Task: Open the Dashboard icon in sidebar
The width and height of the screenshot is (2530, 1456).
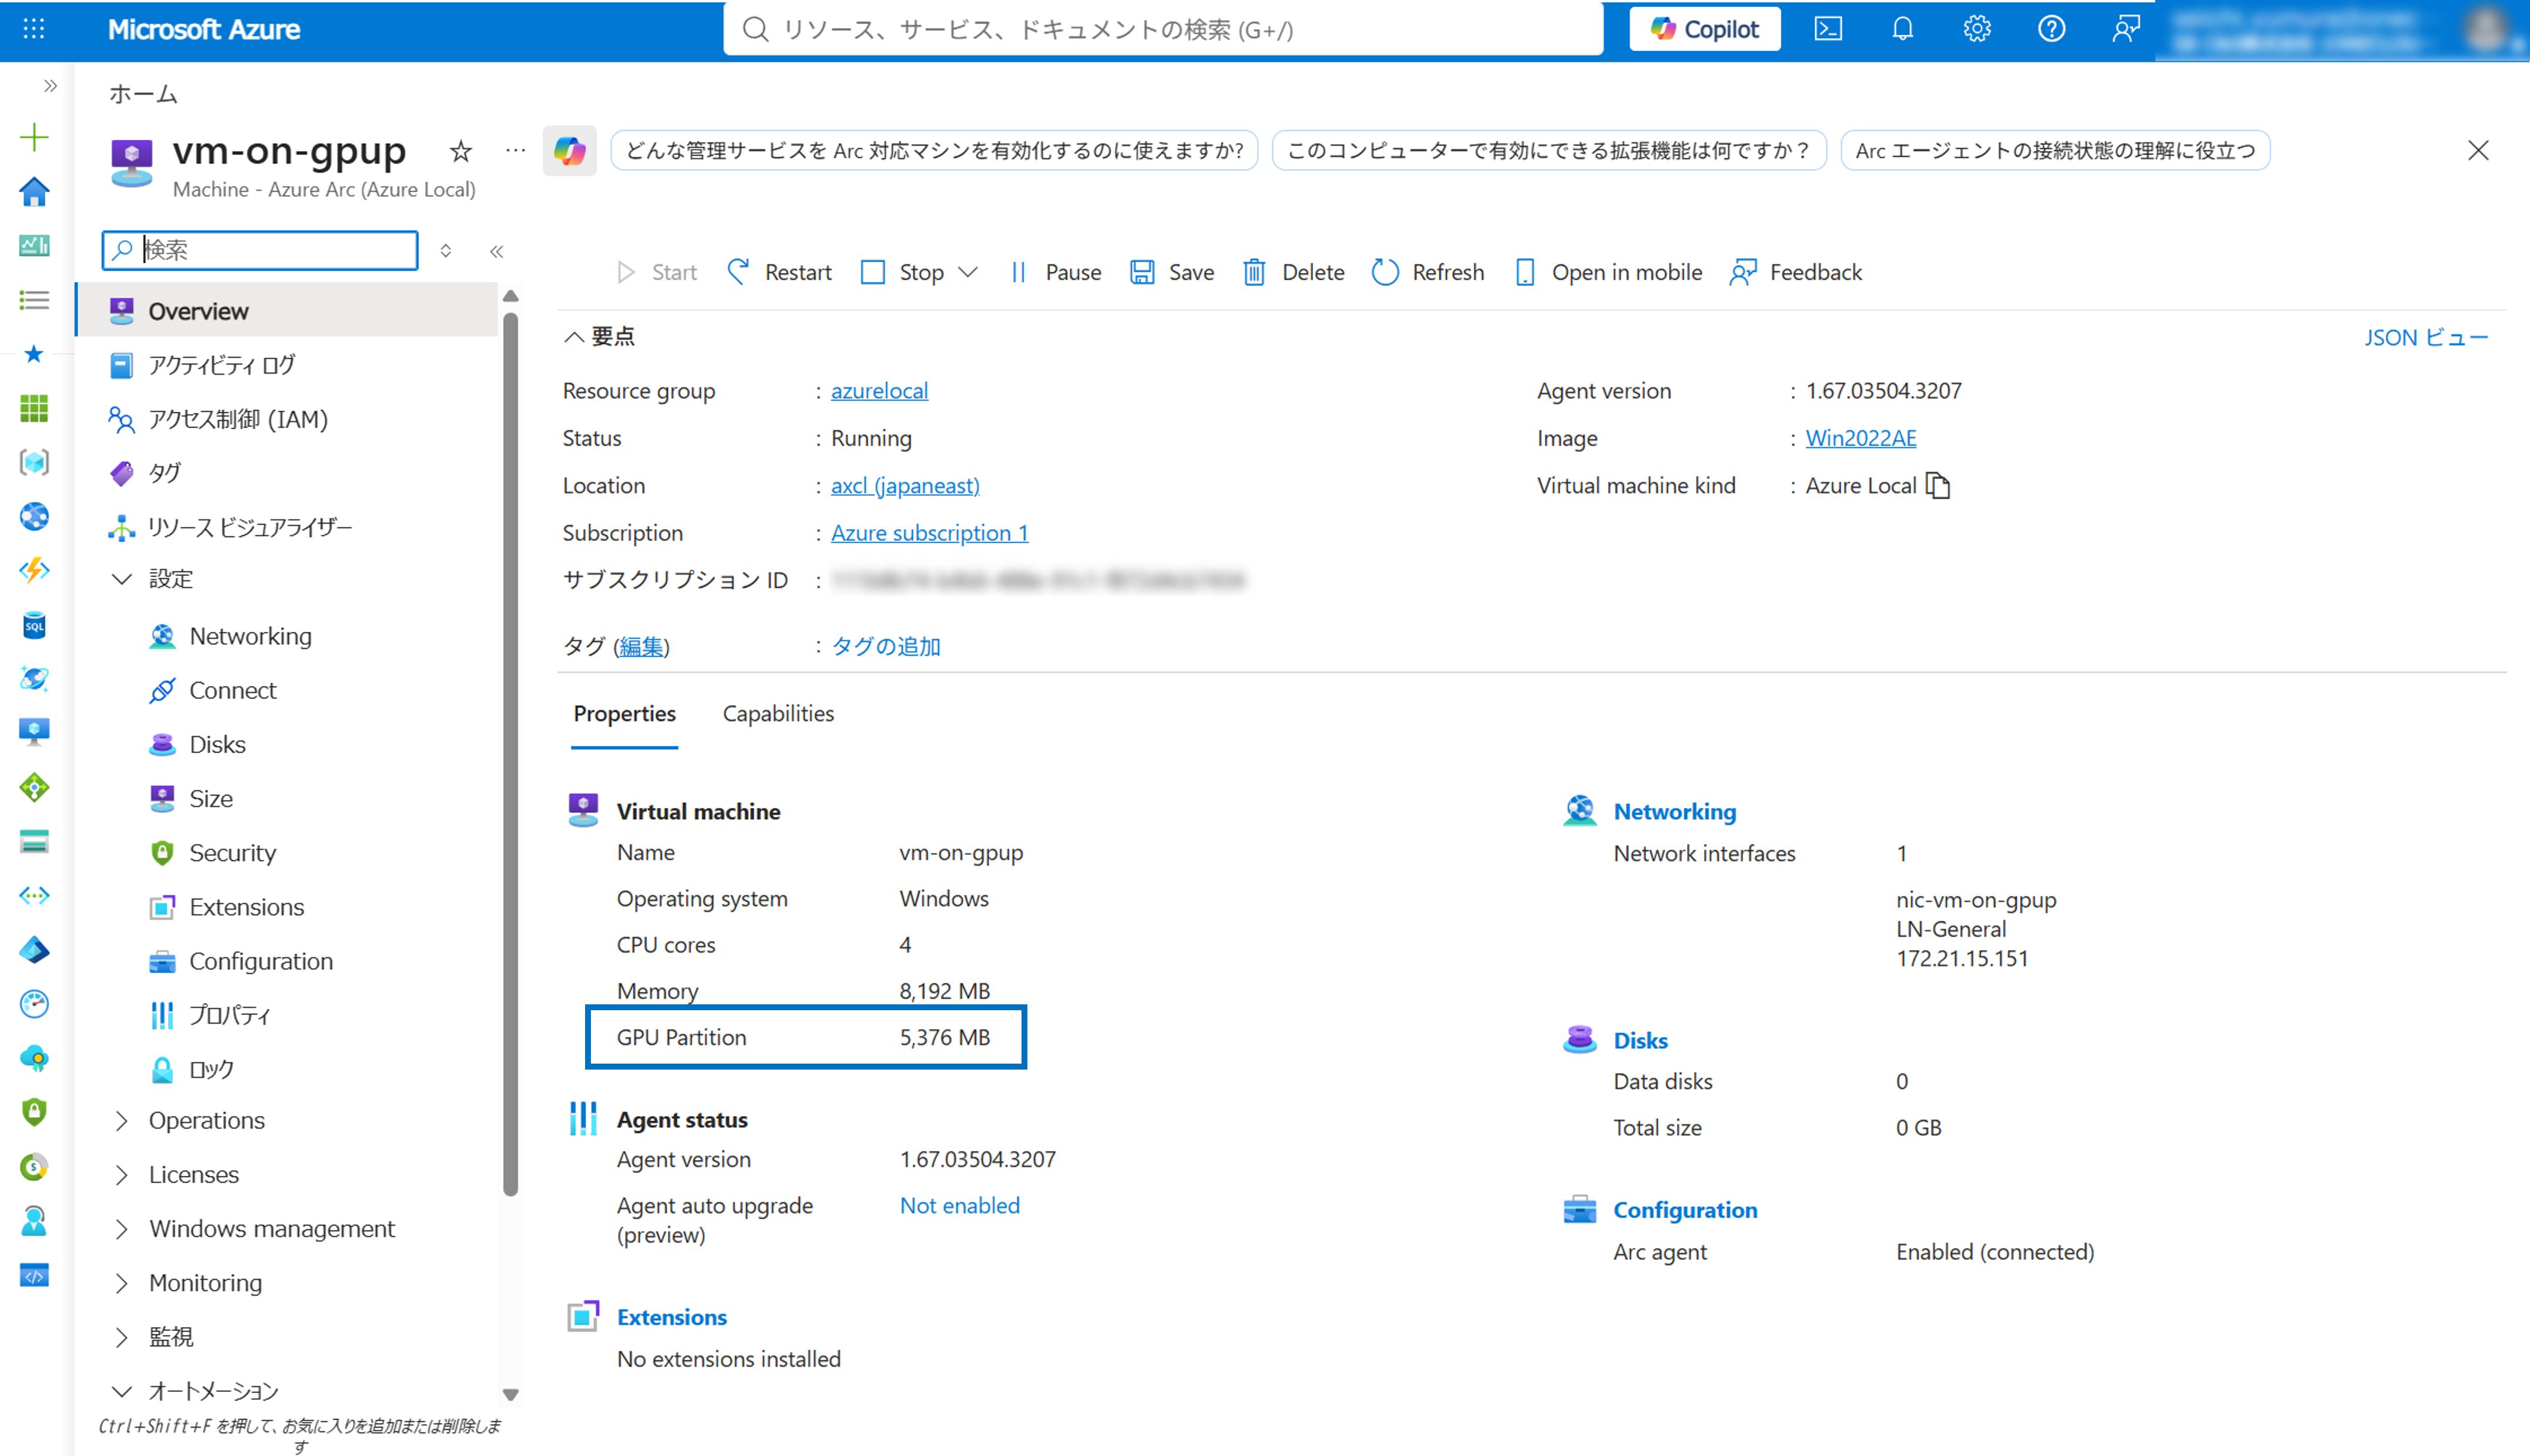Action: 34,245
